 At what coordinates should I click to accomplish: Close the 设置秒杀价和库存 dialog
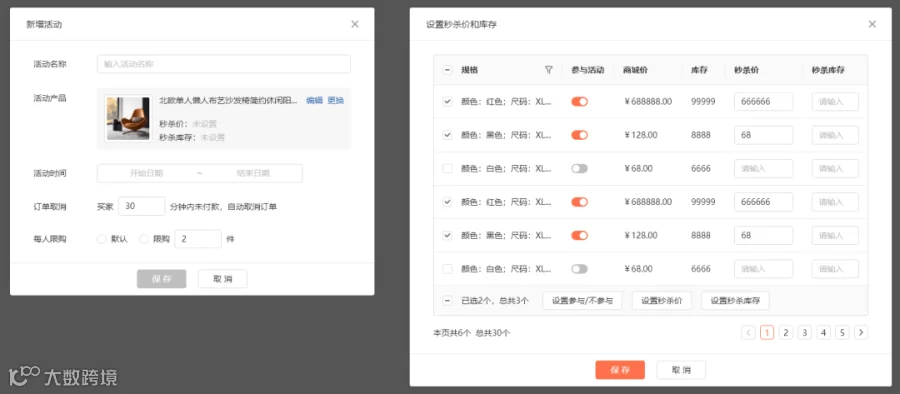click(872, 24)
